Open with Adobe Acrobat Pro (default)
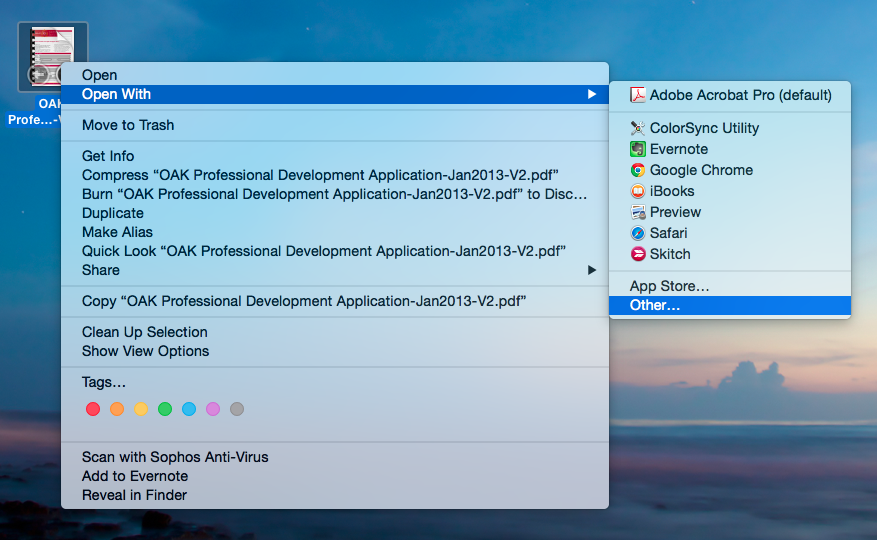 pyautogui.click(x=730, y=95)
